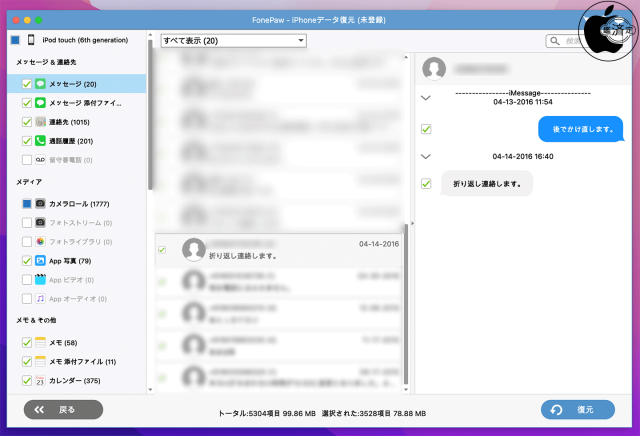Open the conversation '折り返し連絡します。' in list
This screenshot has height=436, width=640.
click(279, 250)
